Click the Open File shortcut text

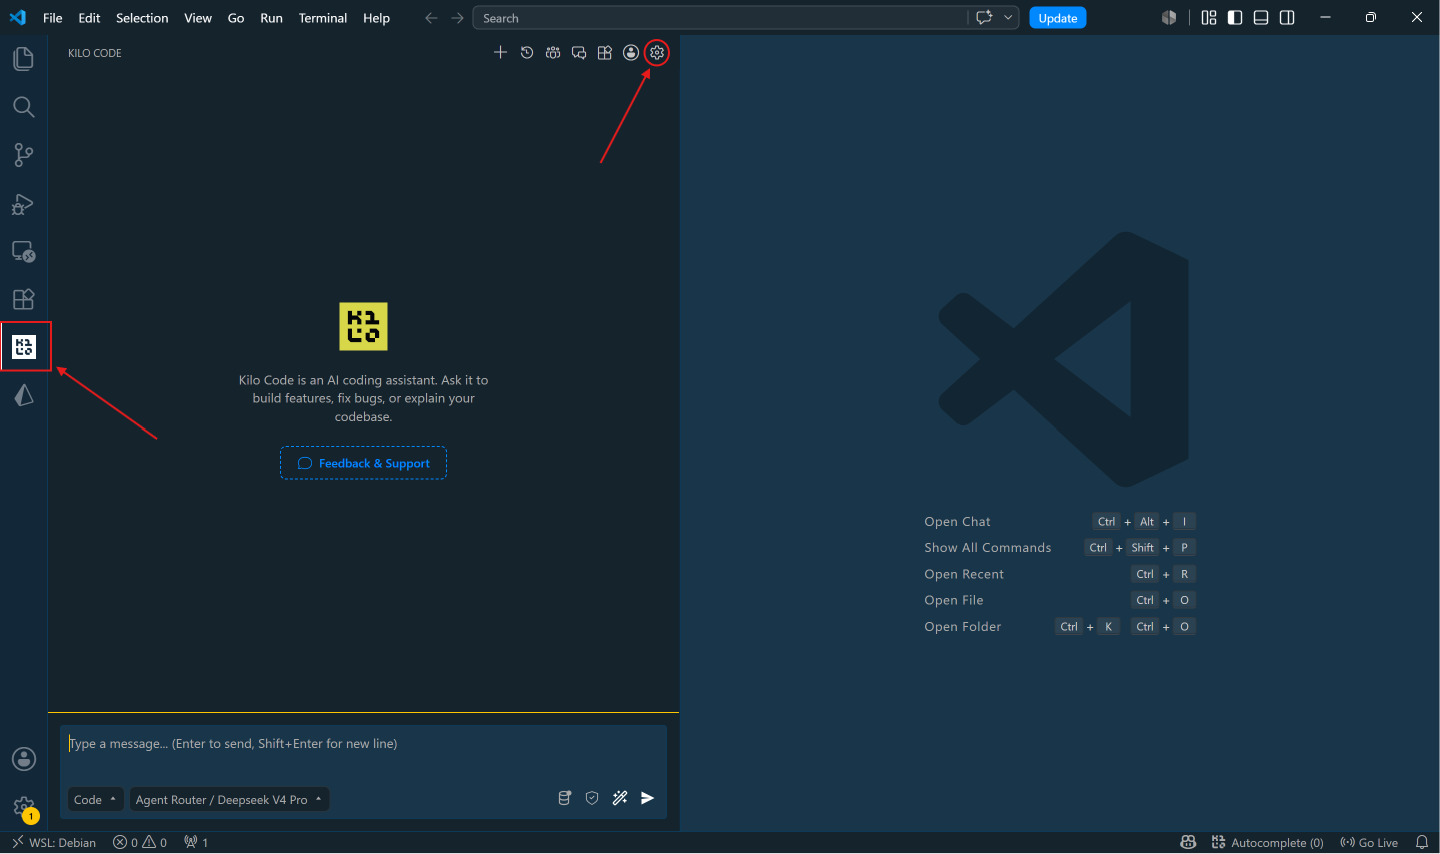[954, 600]
